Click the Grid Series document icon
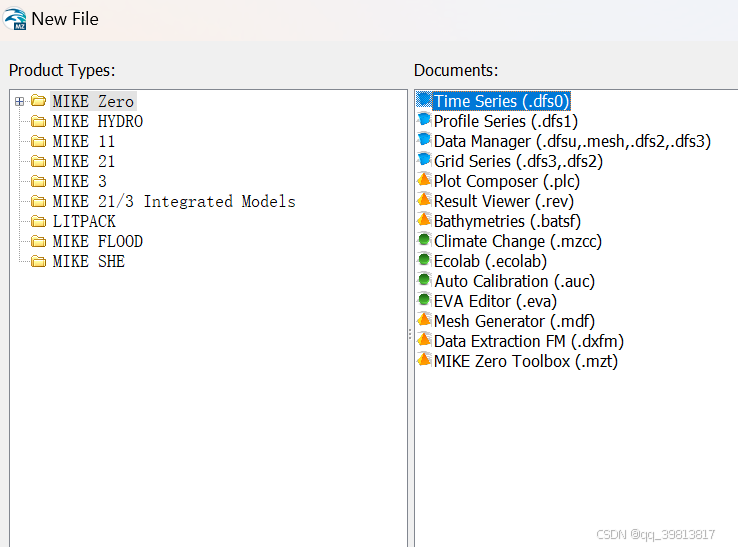Screen dimensions: 738x547 (424, 160)
